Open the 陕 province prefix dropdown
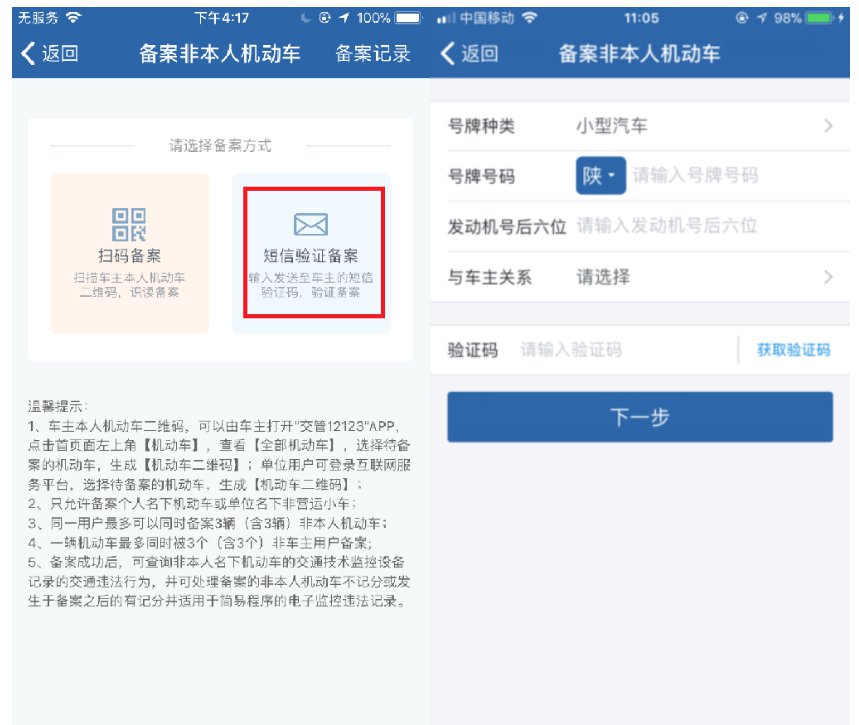Image resolution: width=859 pixels, height=725 pixels. click(600, 176)
